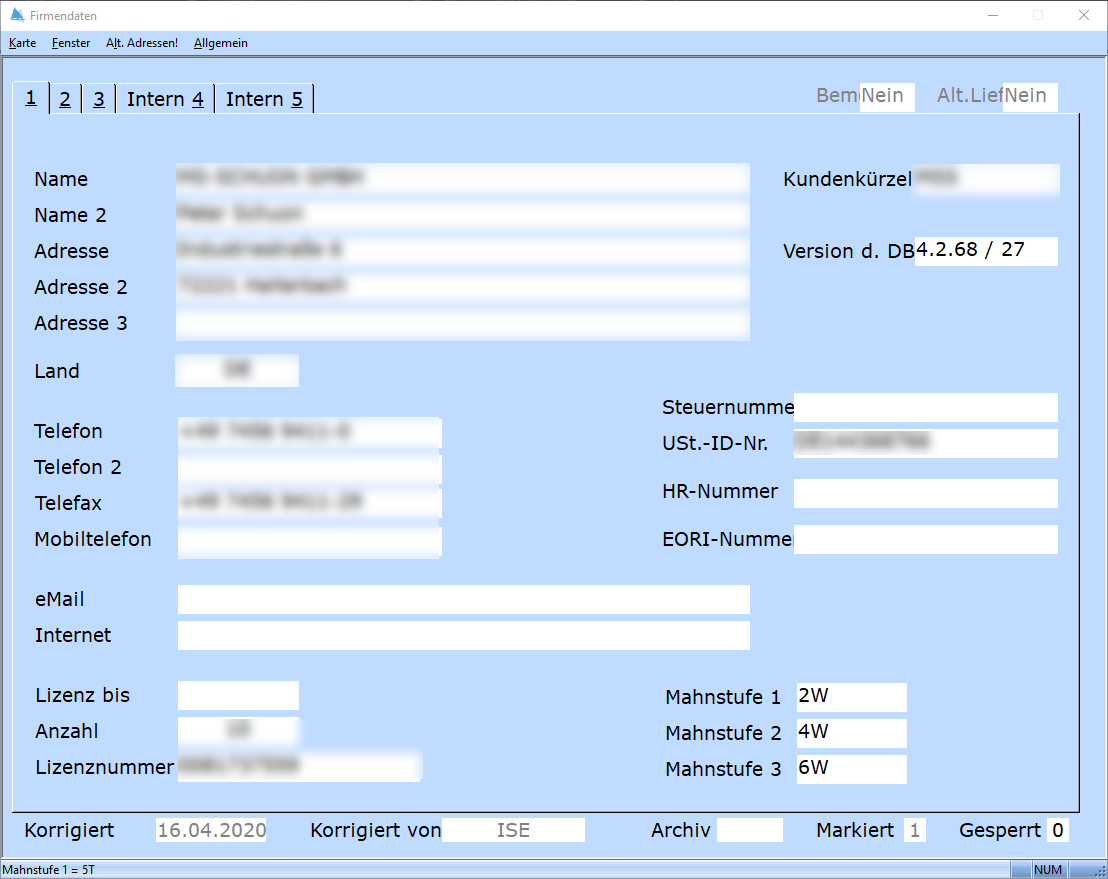Screen dimensions: 1108x879
Task: Click the Lizenz bis field
Action: (238, 696)
